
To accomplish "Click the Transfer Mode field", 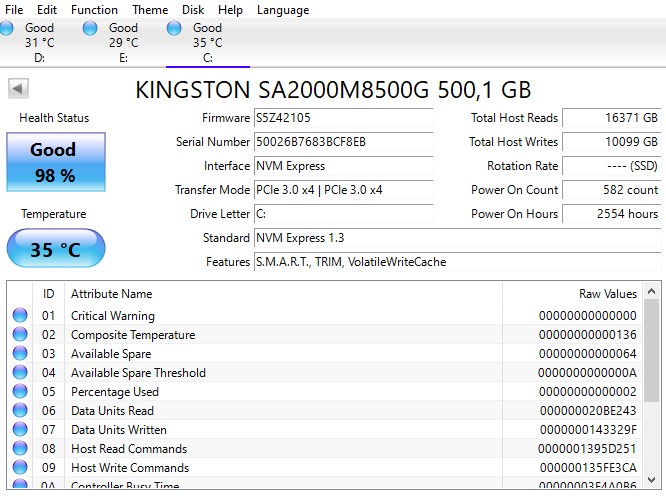I will tap(343, 190).
